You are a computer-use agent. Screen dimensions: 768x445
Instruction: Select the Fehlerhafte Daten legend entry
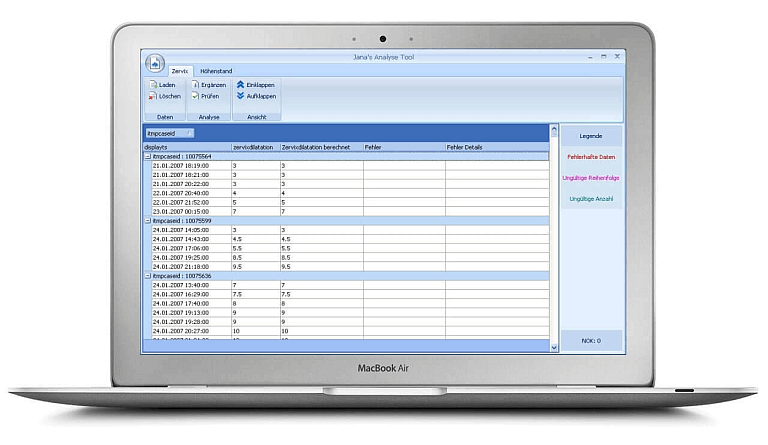coord(591,157)
